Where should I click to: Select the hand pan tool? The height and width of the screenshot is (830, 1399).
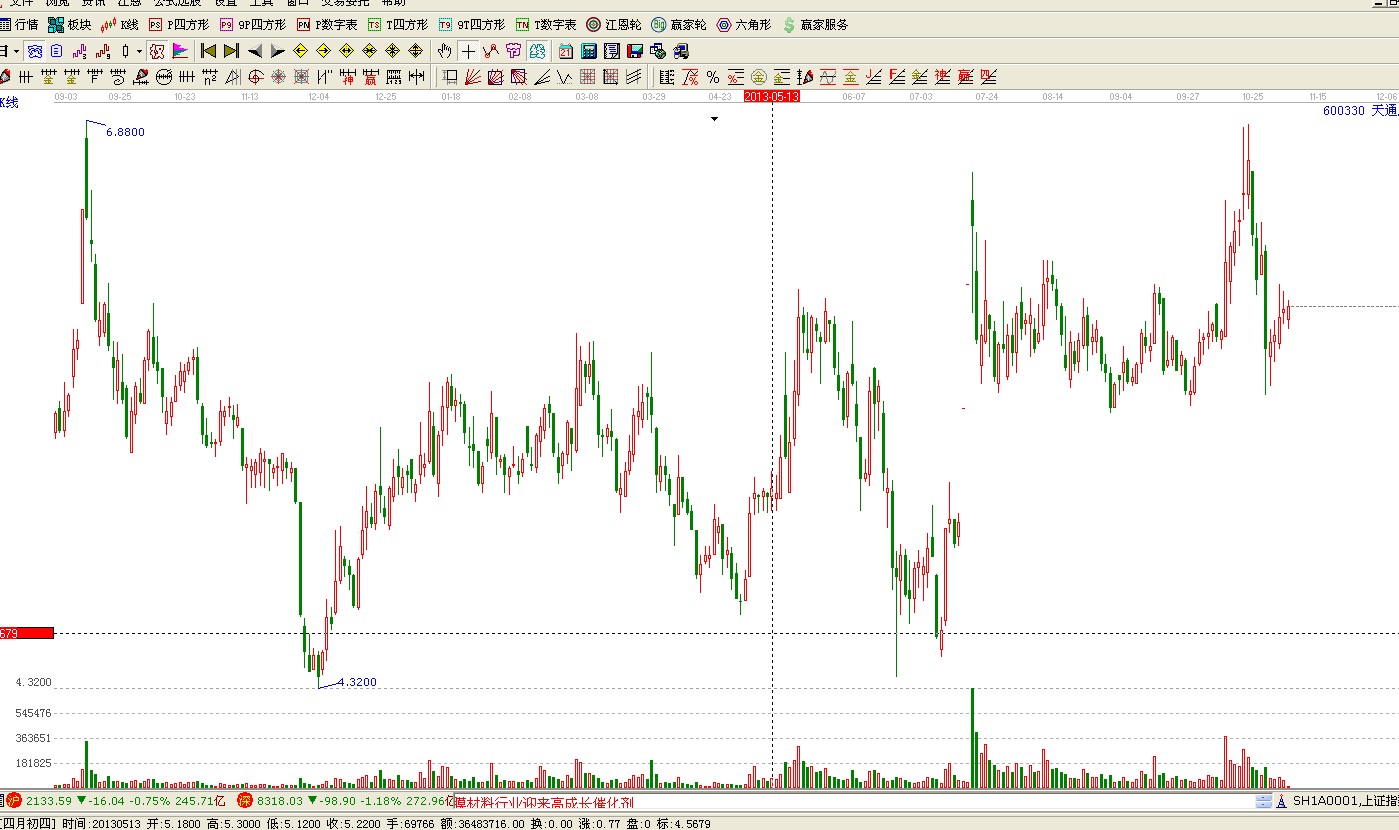(445, 51)
